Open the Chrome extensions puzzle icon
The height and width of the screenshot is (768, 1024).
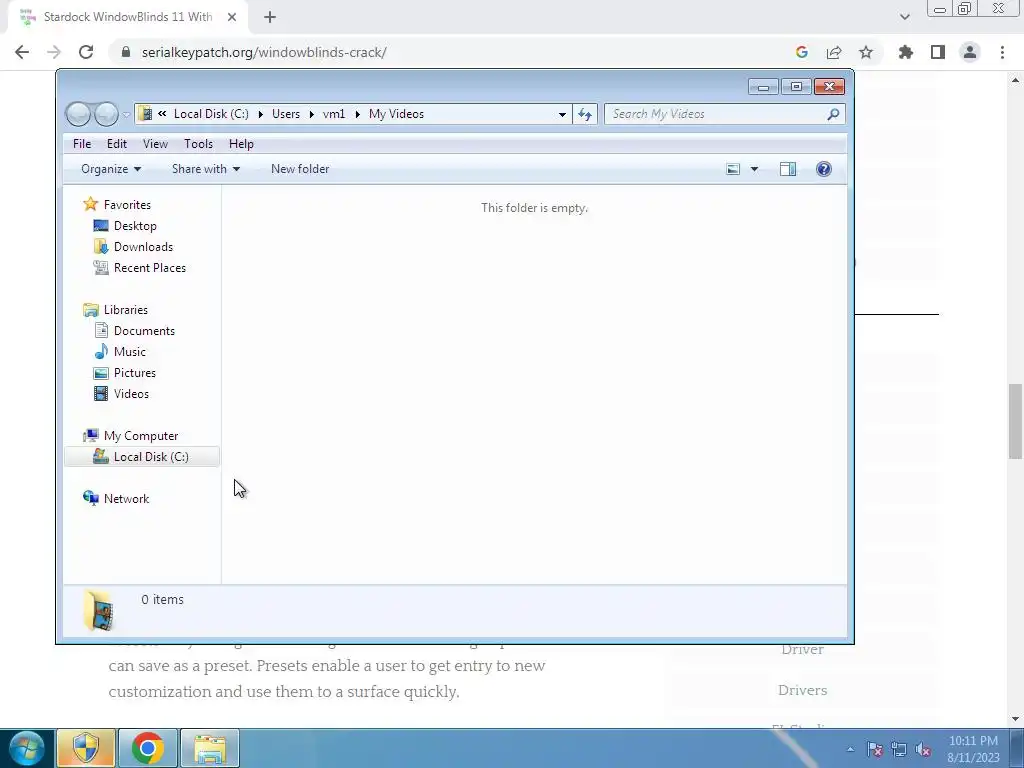(905, 52)
